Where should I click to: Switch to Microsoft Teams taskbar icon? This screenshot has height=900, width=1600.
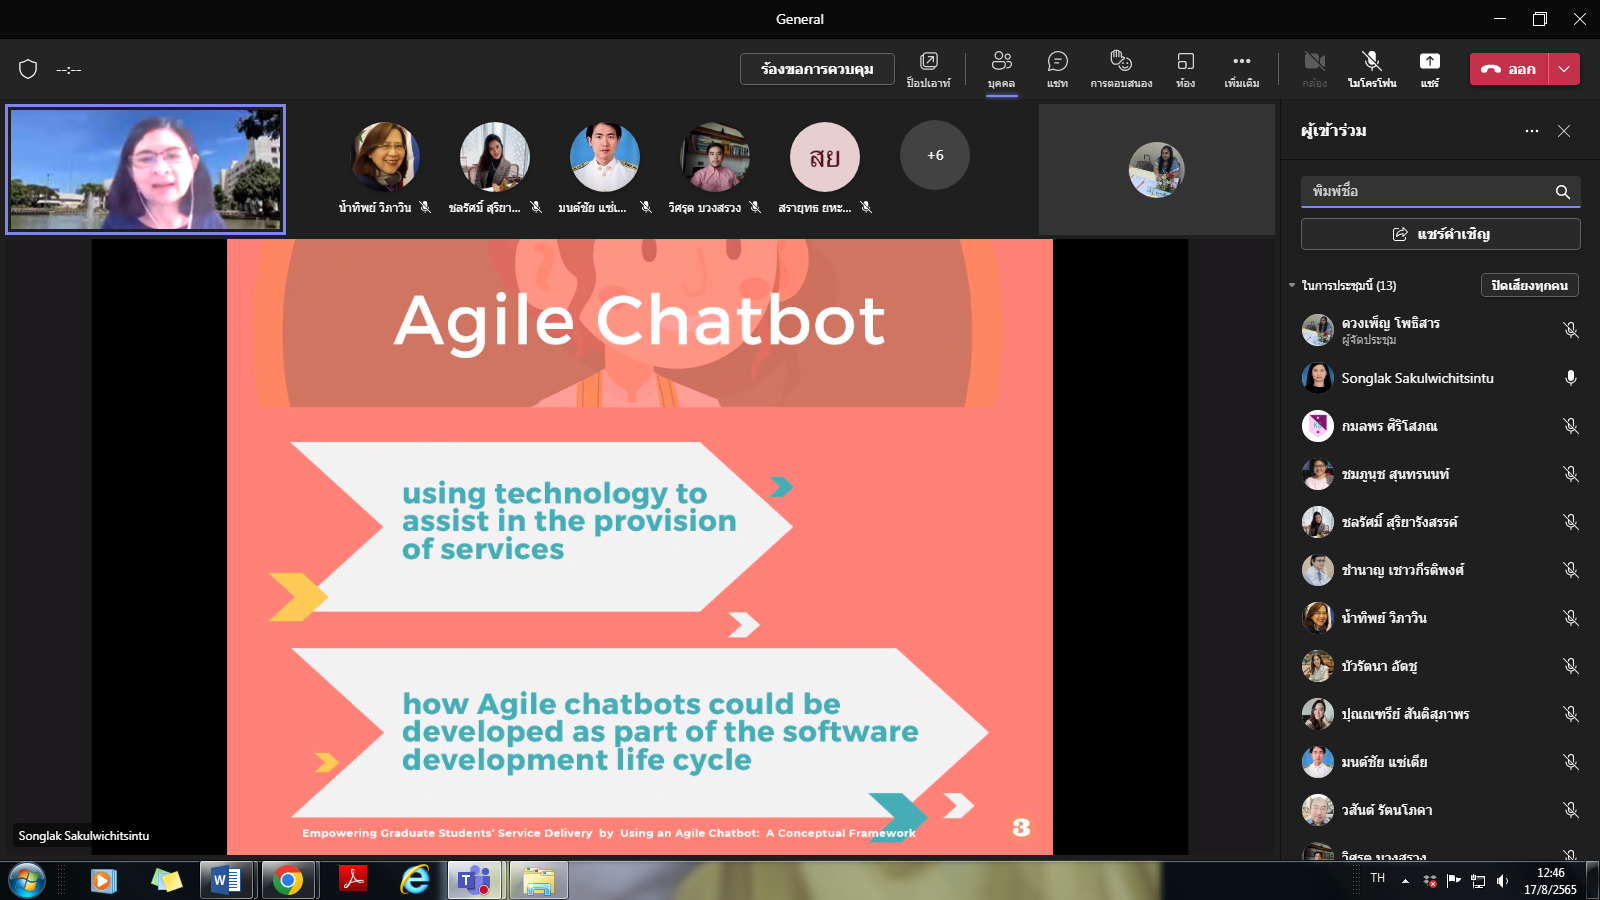[475, 881]
